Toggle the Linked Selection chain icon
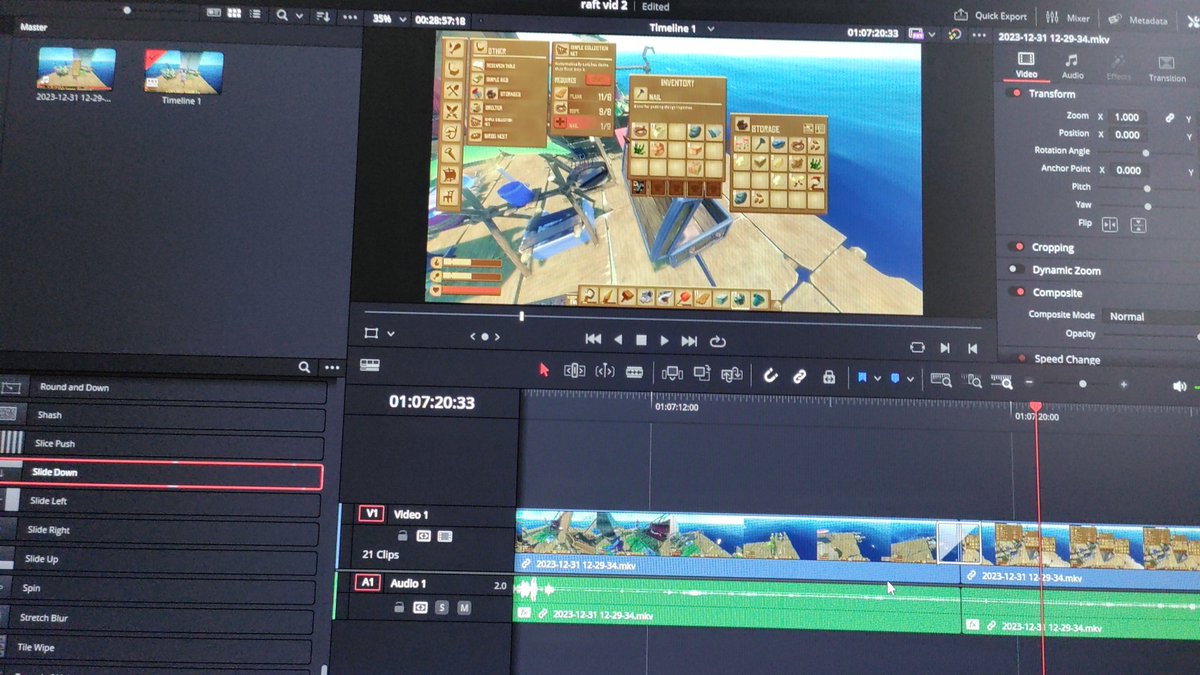Image resolution: width=1200 pixels, height=675 pixels. click(x=800, y=377)
